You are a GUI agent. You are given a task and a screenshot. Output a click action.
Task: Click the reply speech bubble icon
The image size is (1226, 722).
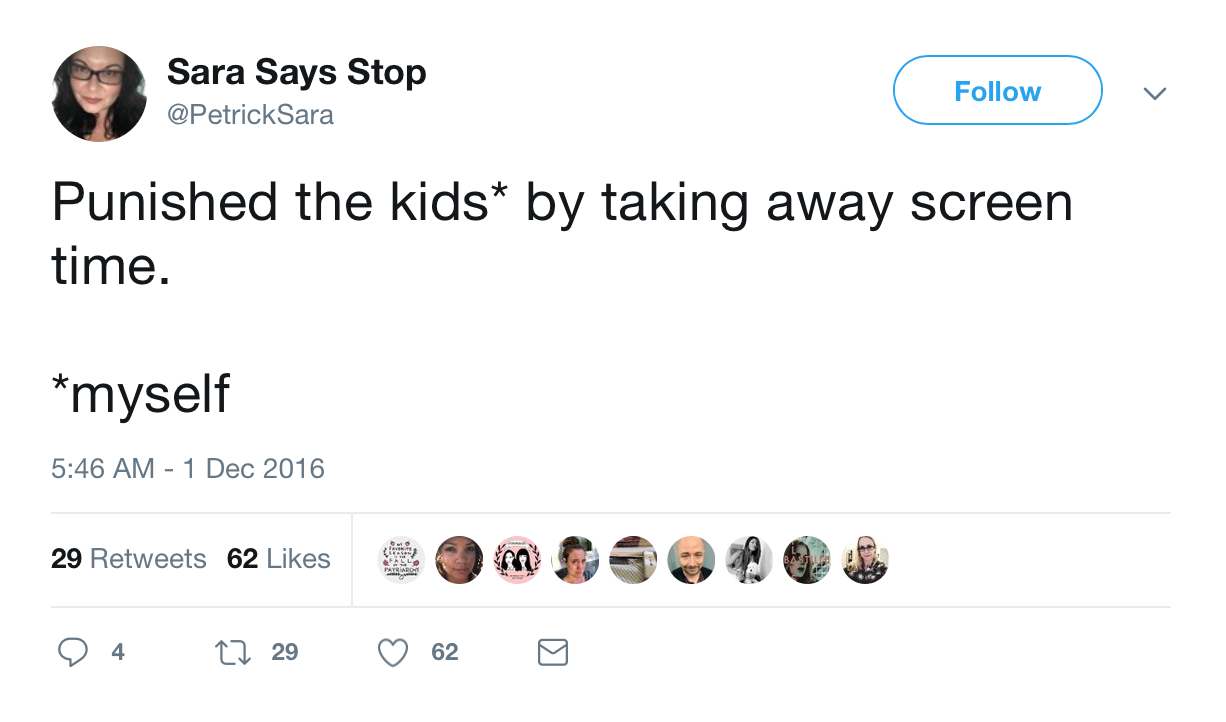72,651
